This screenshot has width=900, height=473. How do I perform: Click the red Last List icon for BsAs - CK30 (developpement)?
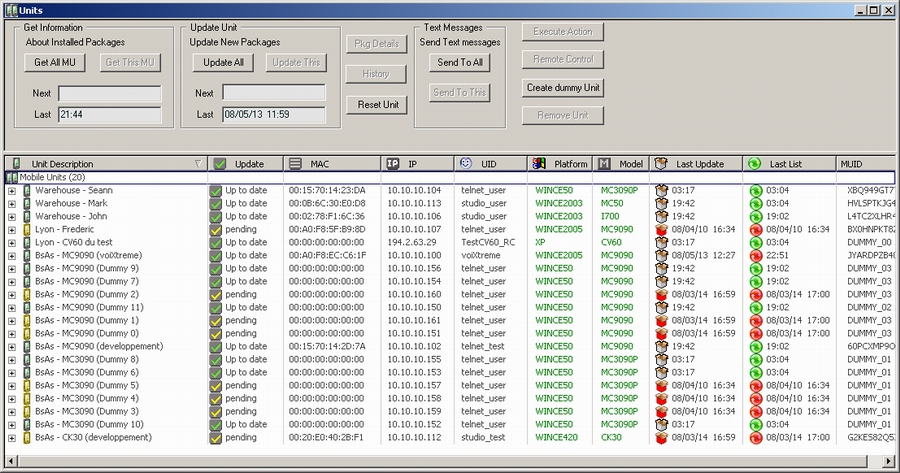tap(756, 438)
